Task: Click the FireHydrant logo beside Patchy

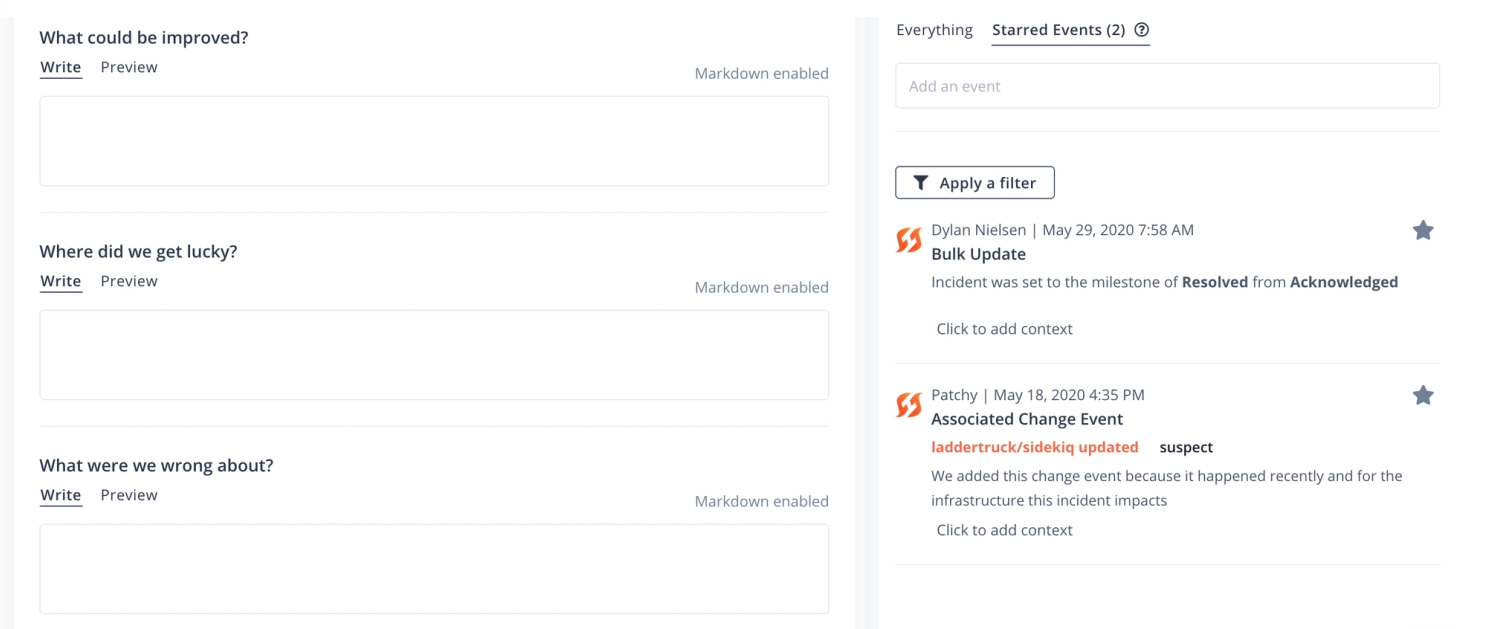Action: 908,405
